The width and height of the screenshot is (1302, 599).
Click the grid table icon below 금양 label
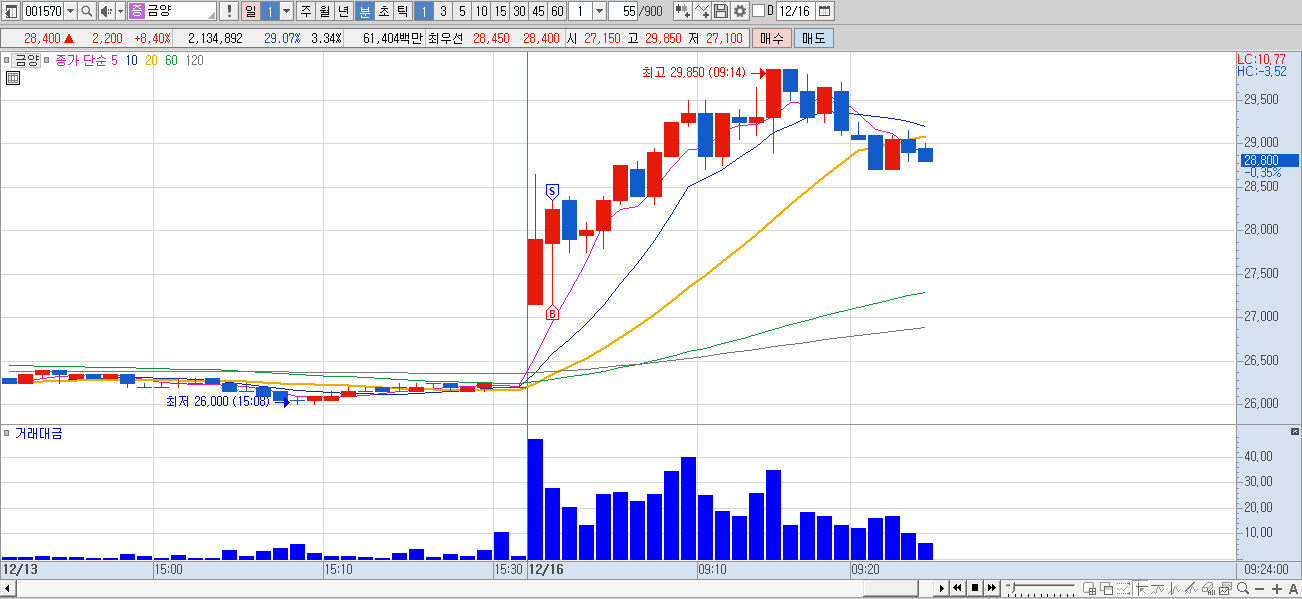[x=13, y=78]
